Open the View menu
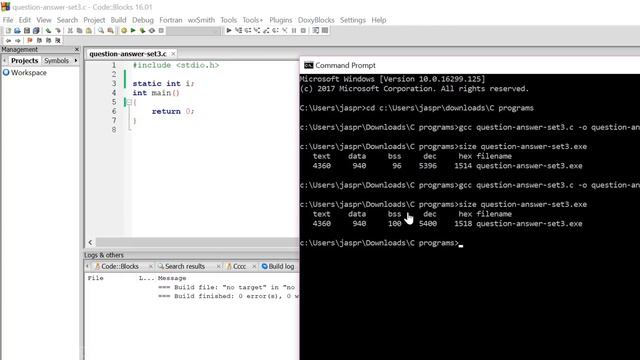The image size is (640, 360). [x=44, y=20]
